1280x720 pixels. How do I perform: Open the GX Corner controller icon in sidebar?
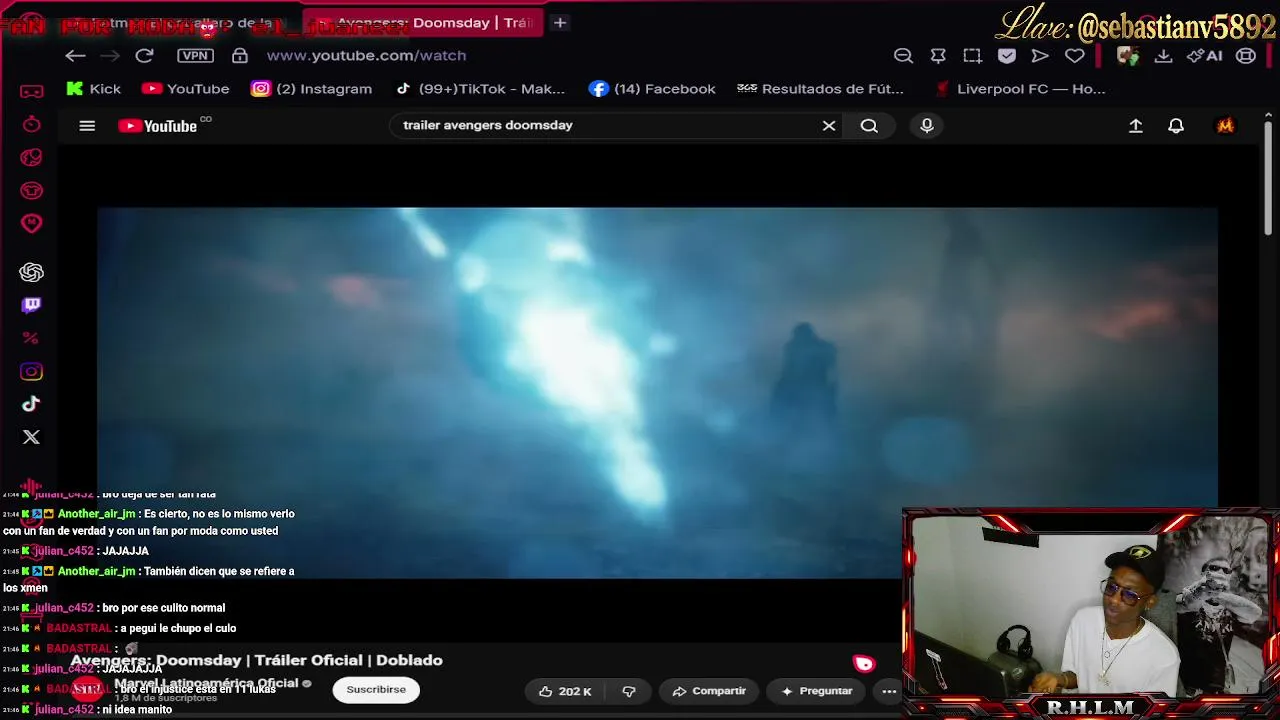(x=32, y=91)
